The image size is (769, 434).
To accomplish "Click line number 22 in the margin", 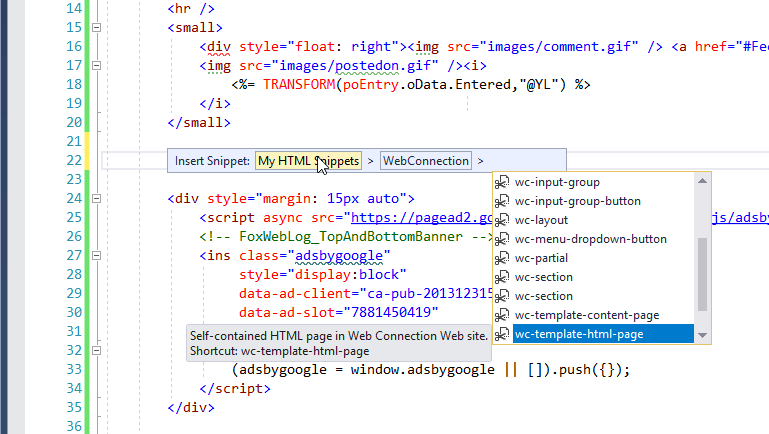I will coord(70,161).
